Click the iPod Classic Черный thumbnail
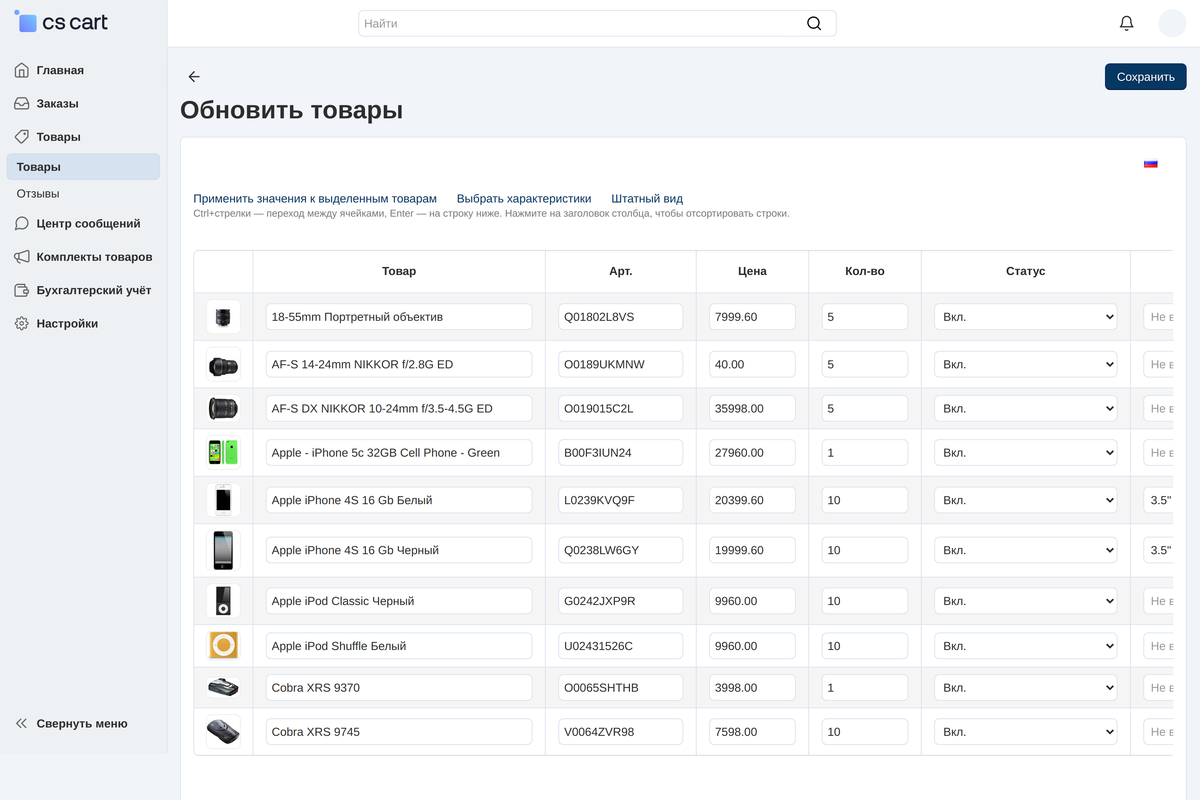 223,601
